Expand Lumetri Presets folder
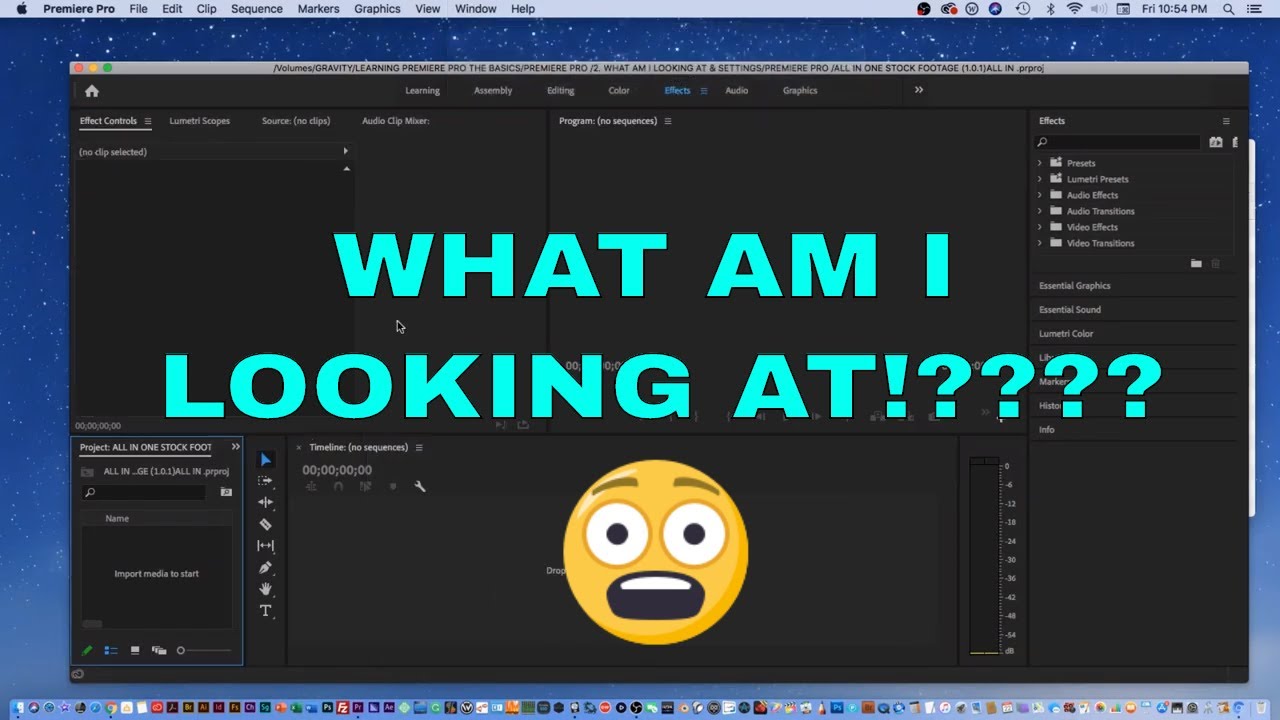The image size is (1280, 720). pyautogui.click(x=1039, y=179)
